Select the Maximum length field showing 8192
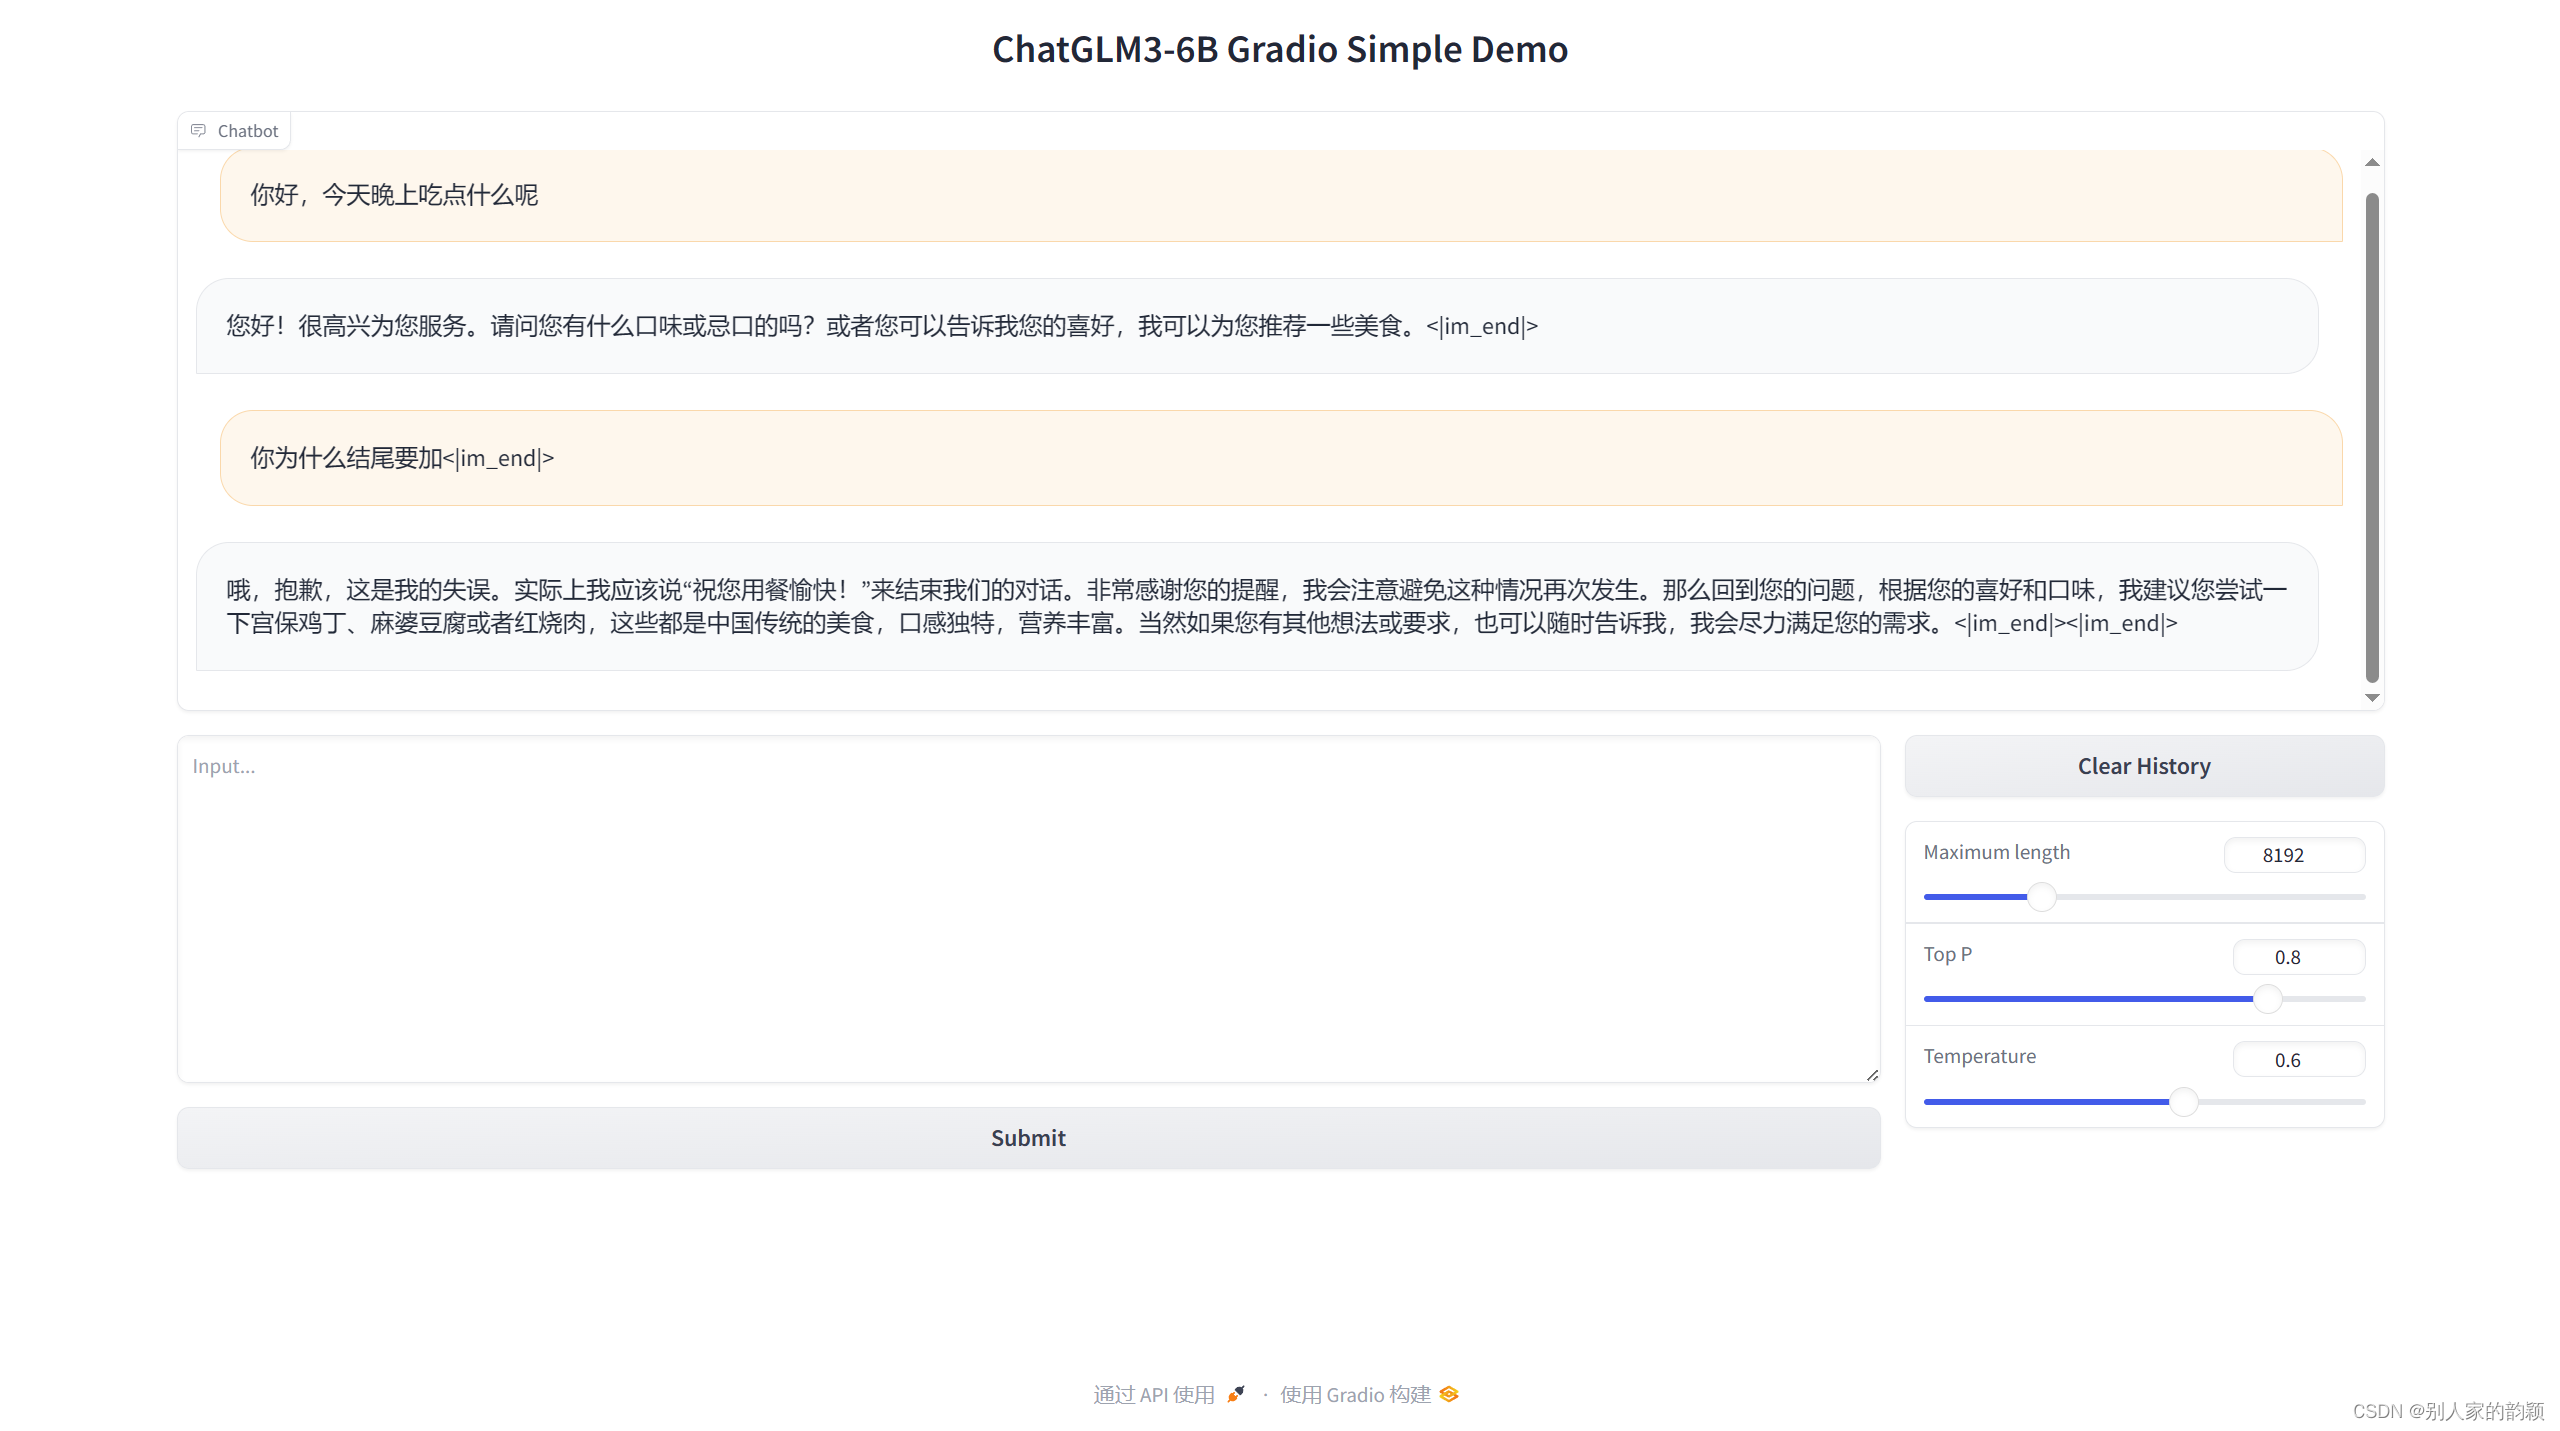Image resolution: width=2560 pixels, height=1431 pixels. coord(2295,854)
